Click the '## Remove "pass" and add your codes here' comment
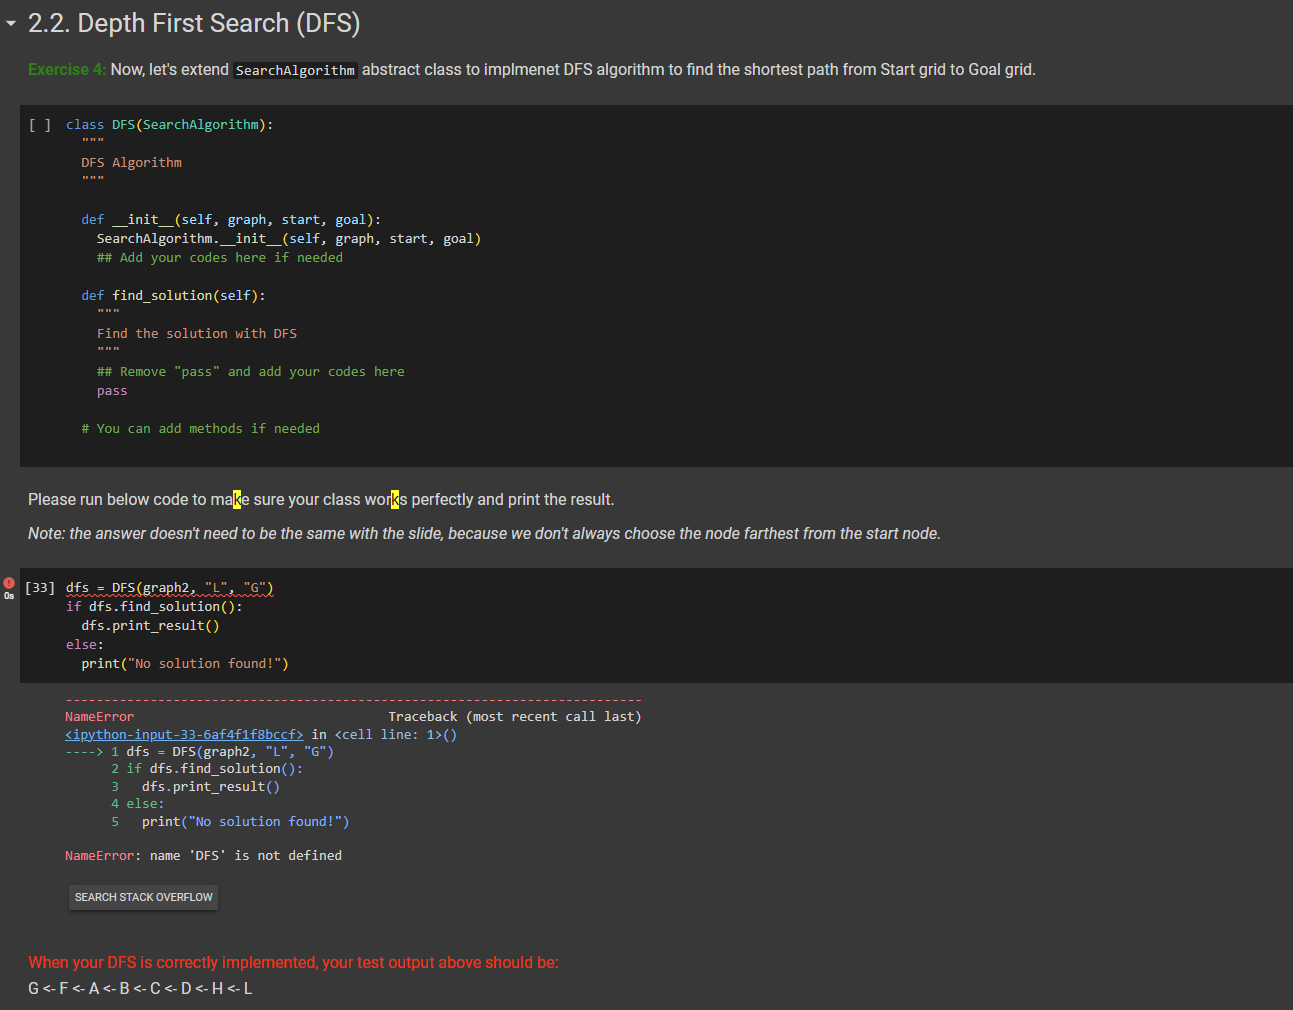1293x1010 pixels. (x=251, y=372)
